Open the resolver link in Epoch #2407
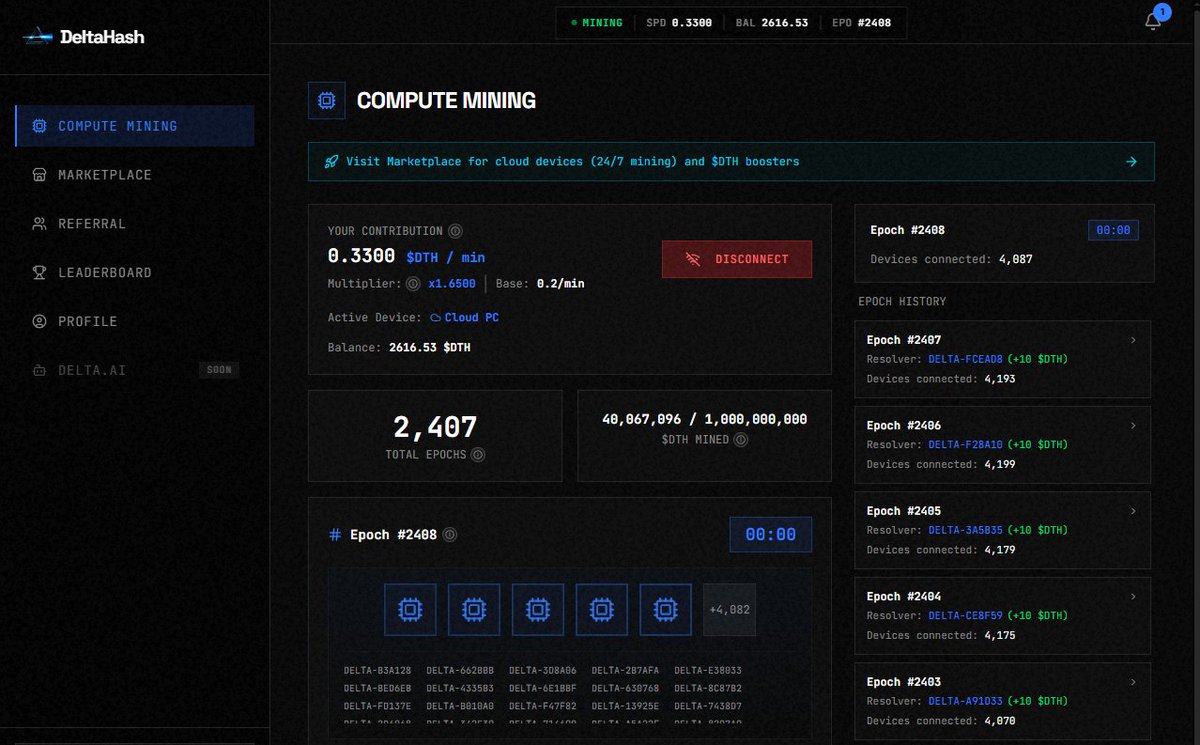This screenshot has height=745, width=1200. pyautogui.click(x=965, y=359)
